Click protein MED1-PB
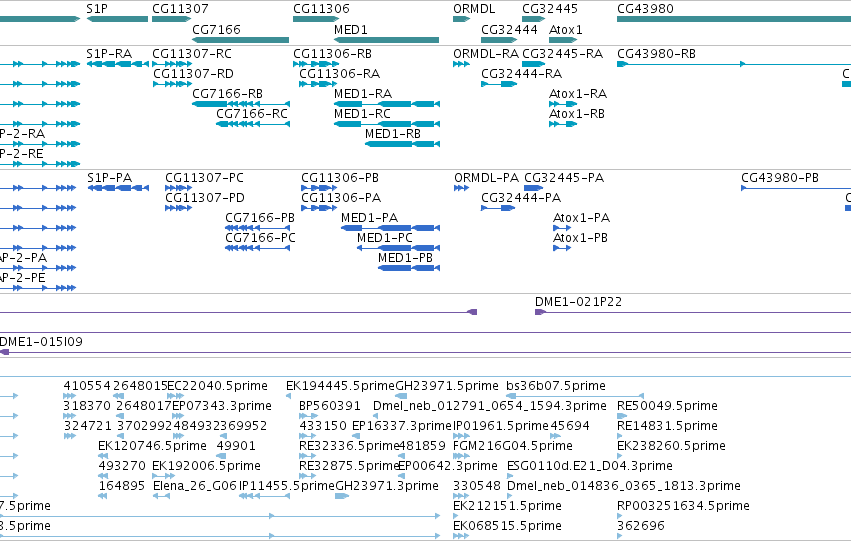The height and width of the screenshot is (541, 851). 409,268
